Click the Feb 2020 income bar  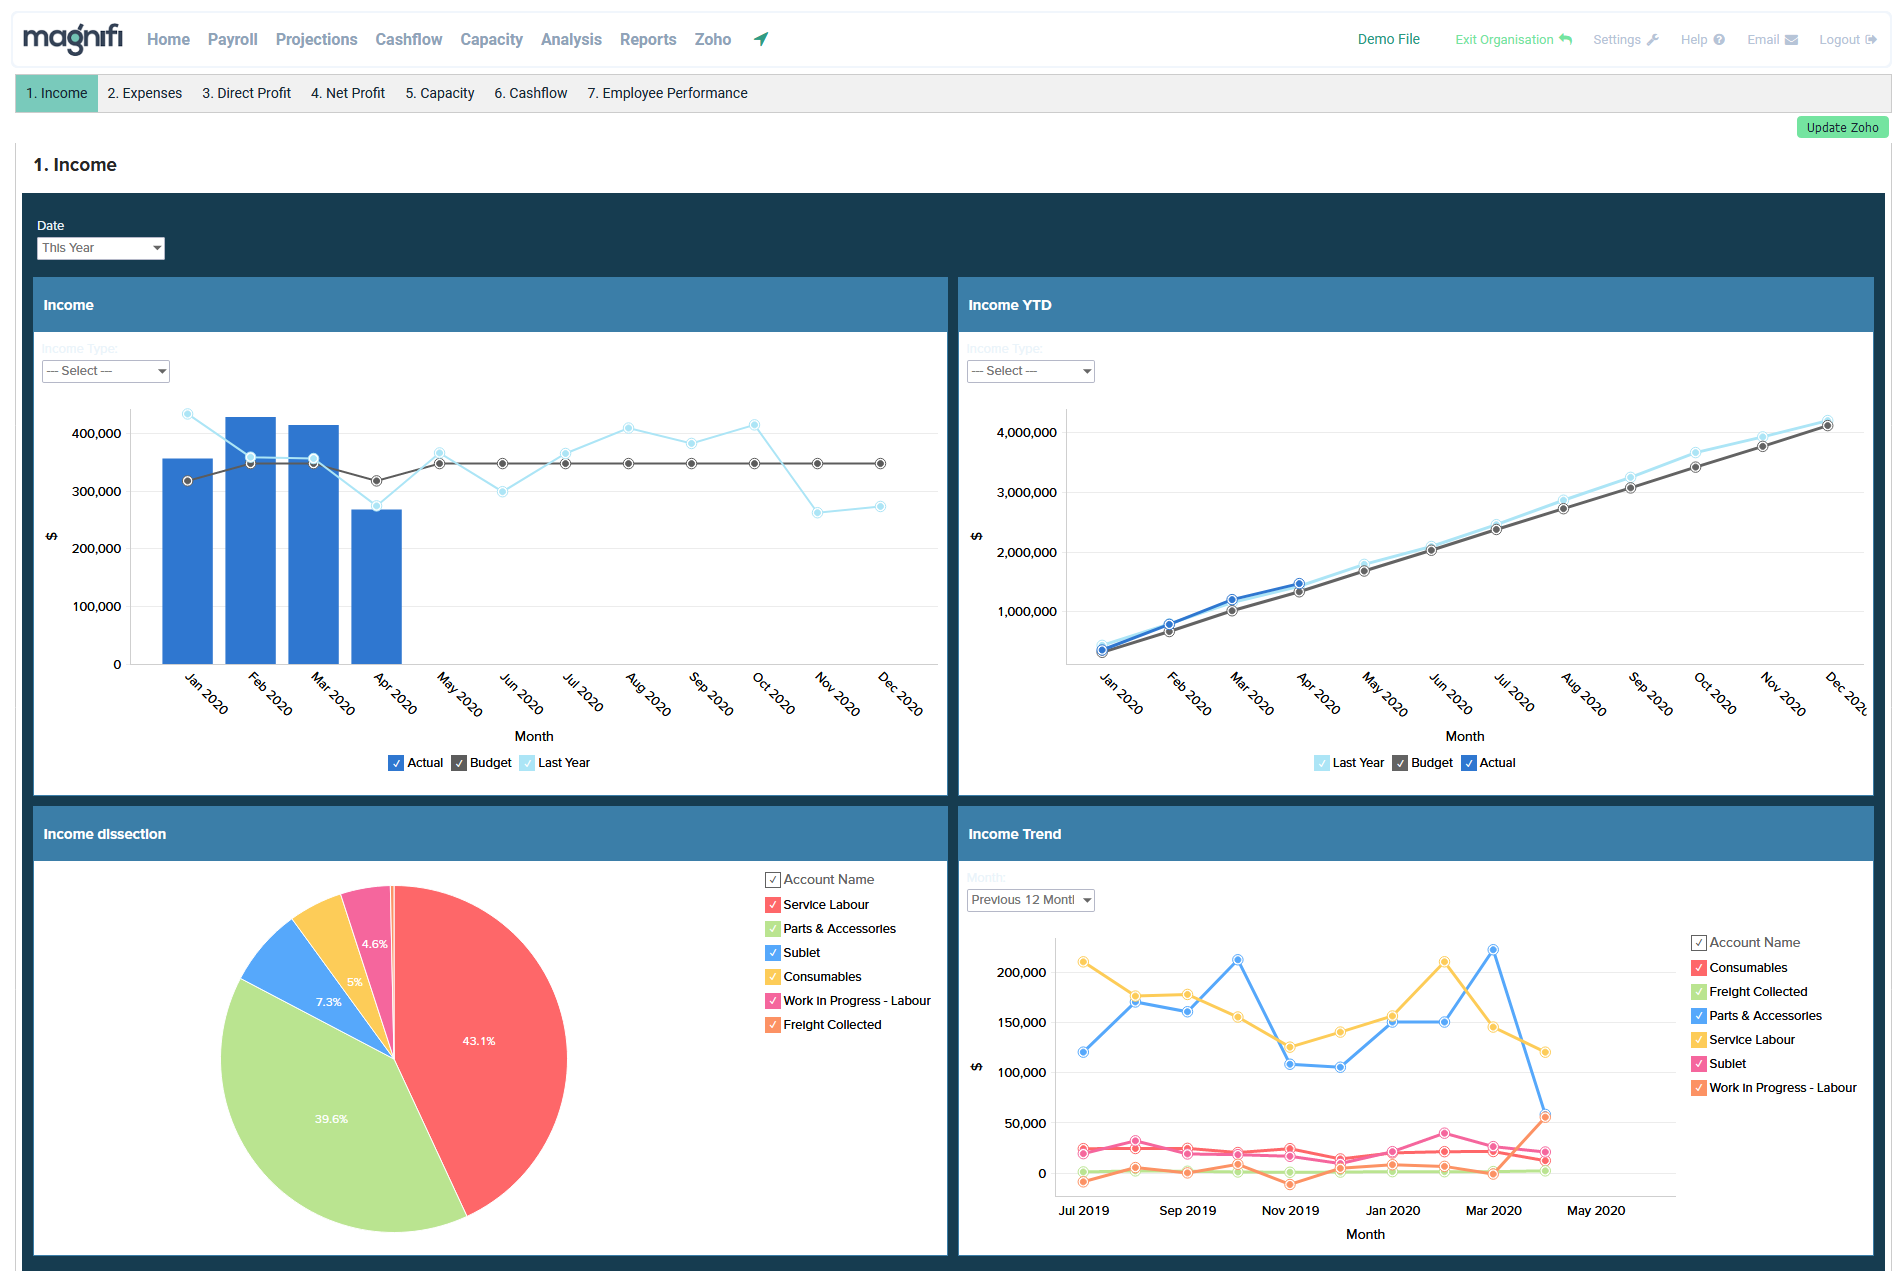coord(250,560)
